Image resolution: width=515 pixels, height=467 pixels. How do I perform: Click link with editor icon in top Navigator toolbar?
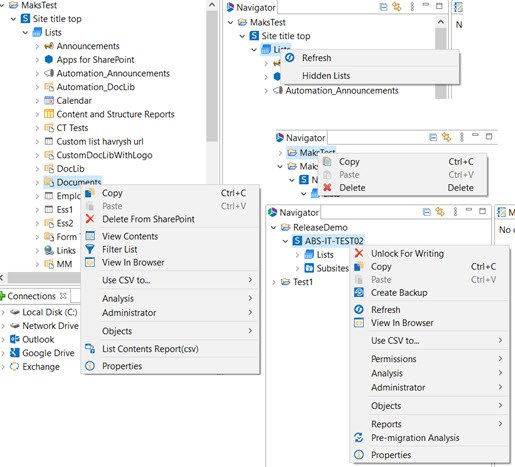tap(397, 6)
